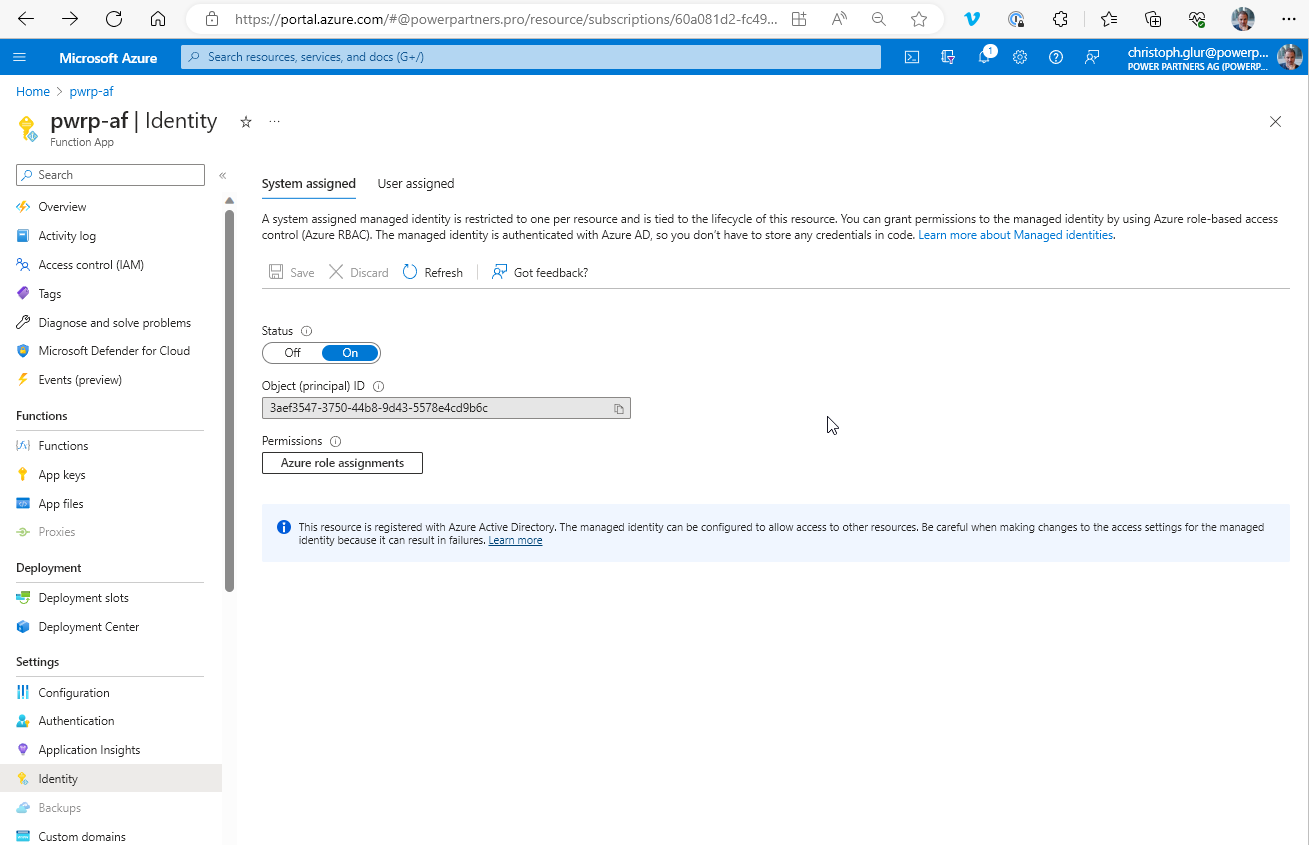Open browser Collections icon
Screen dimensions: 1309x845
[x=1153, y=19]
